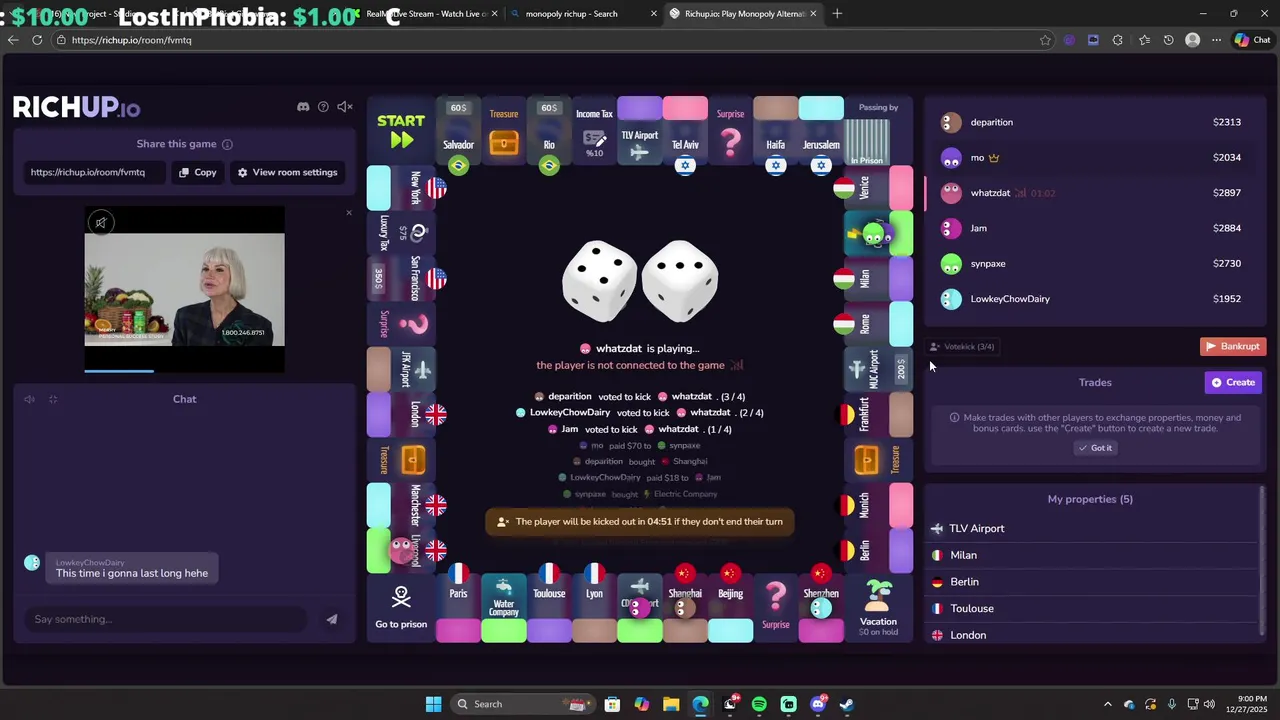Click the left die
Screen dimensions: 1280x720
point(600,281)
